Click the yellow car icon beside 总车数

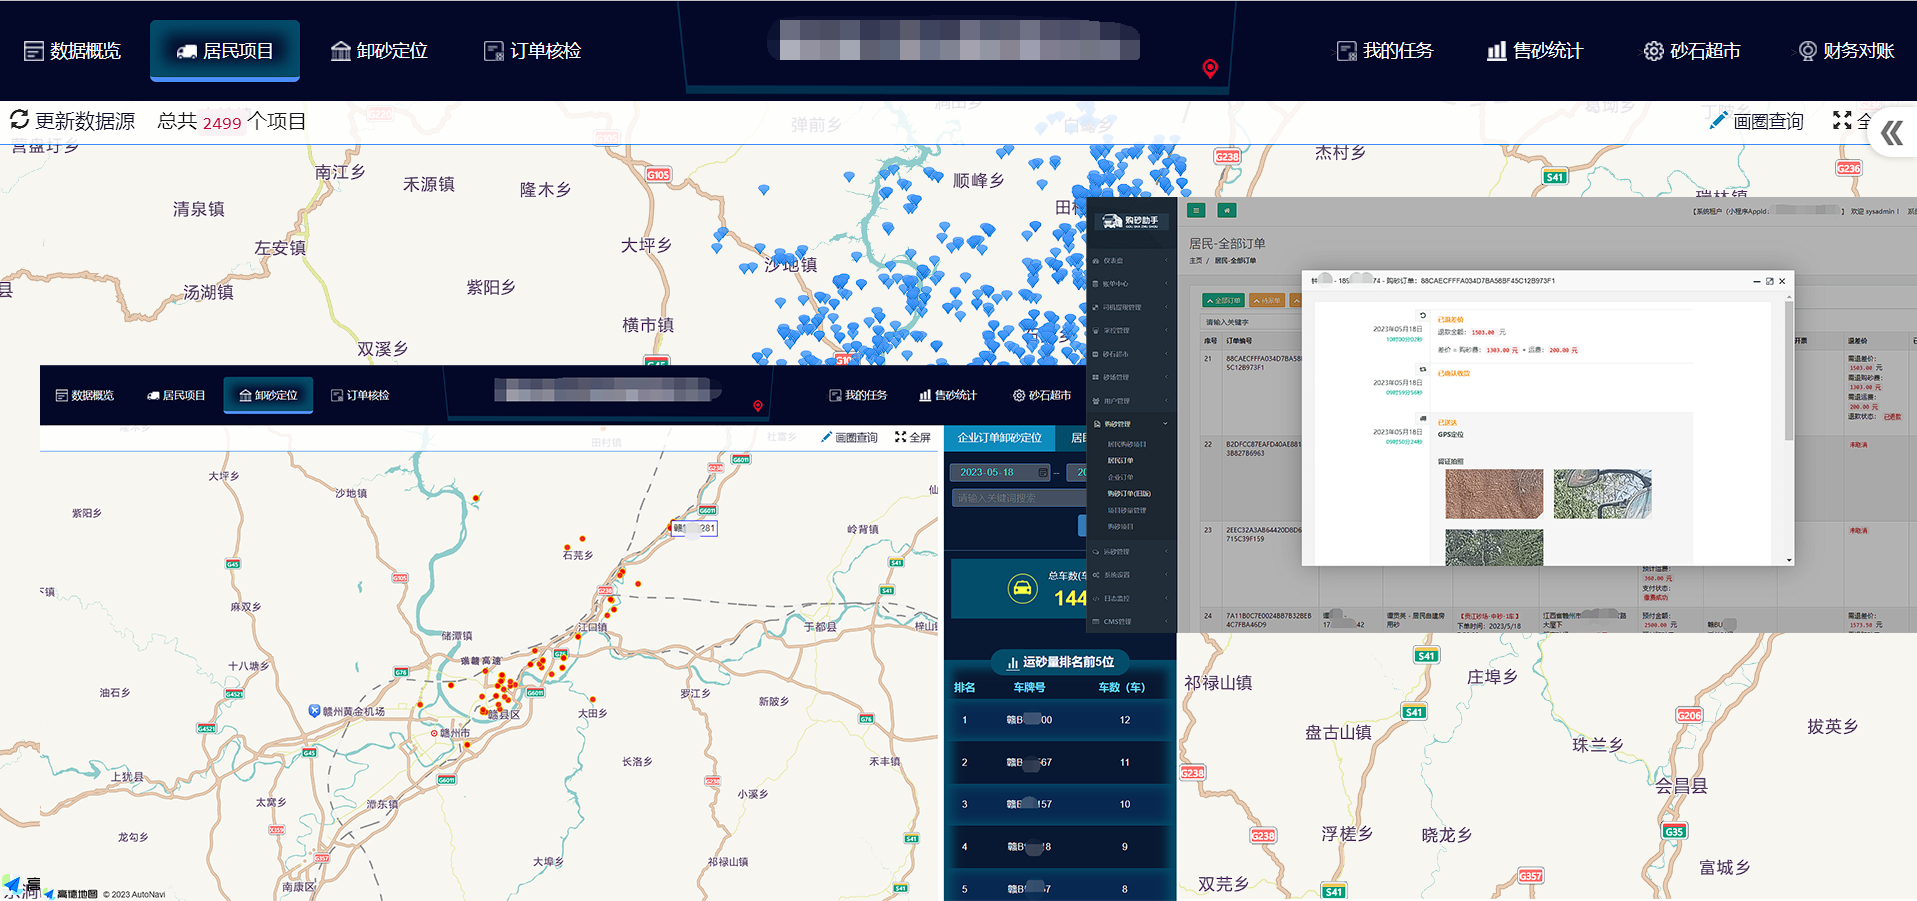tap(1022, 588)
